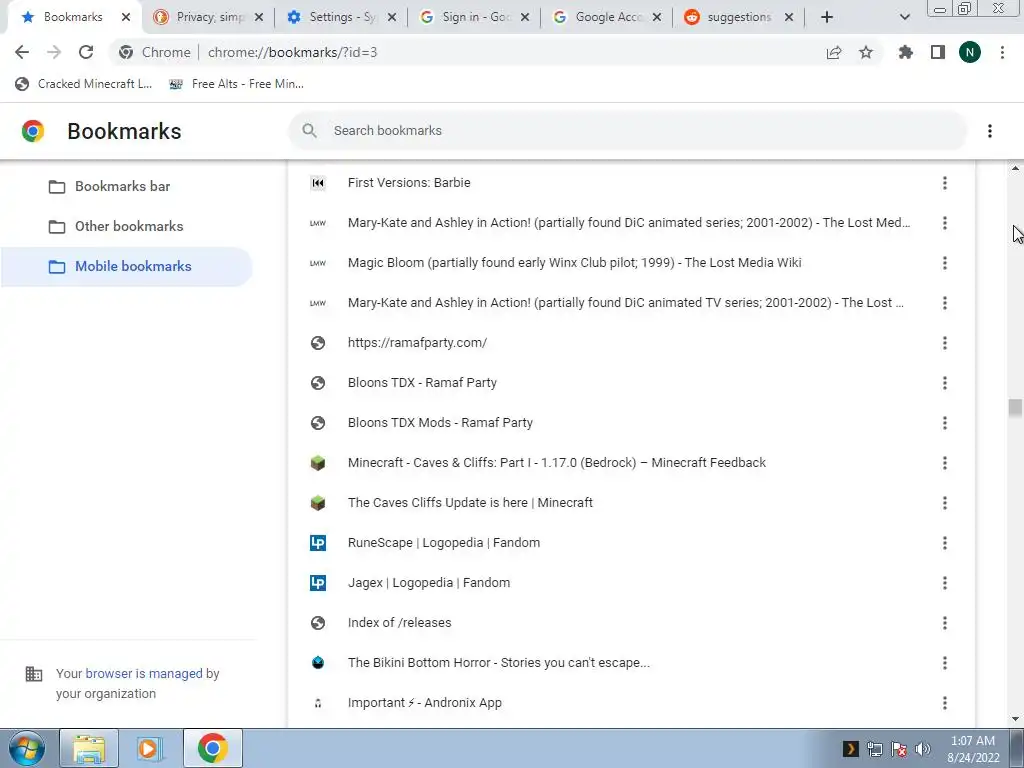Select the Mobile bookmarks folder
1024x768 pixels.
coord(127,266)
